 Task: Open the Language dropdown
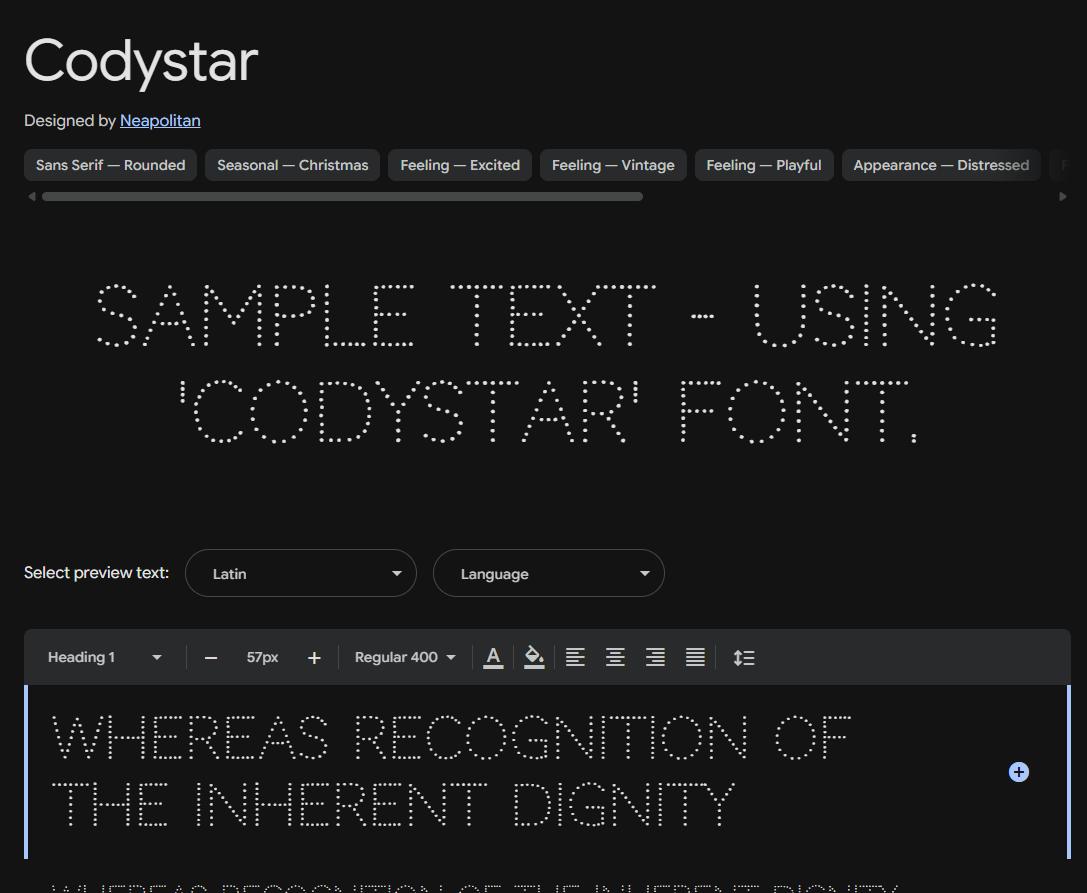tap(548, 573)
